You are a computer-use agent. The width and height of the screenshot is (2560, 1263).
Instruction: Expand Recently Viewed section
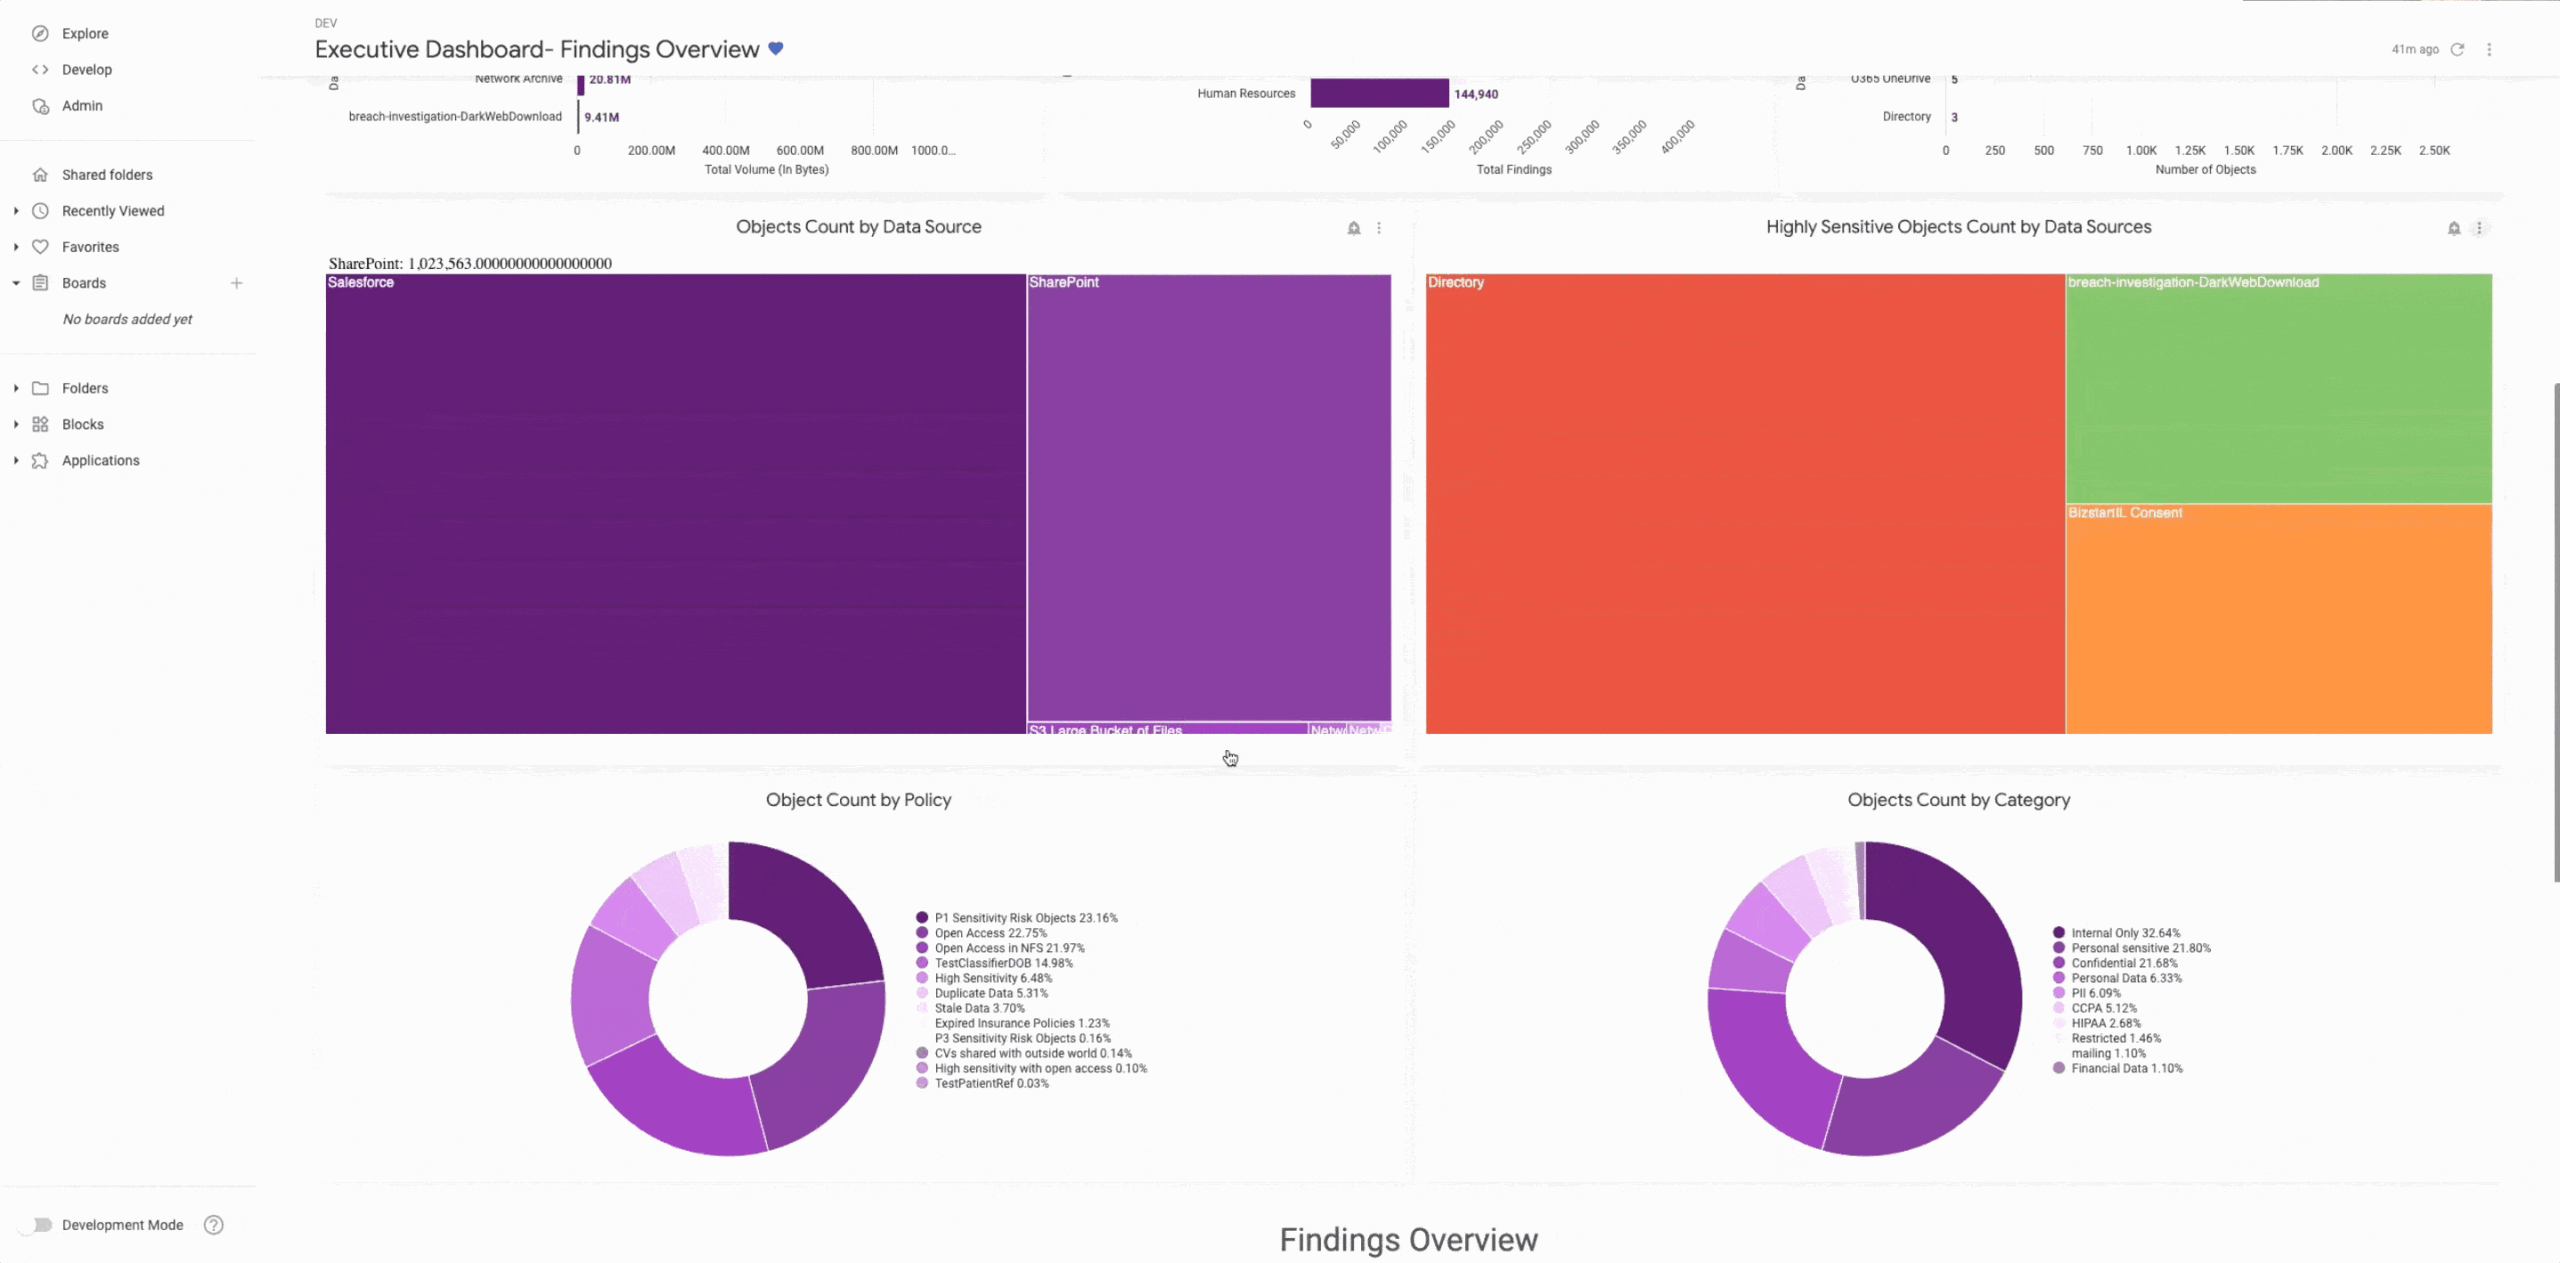point(16,211)
